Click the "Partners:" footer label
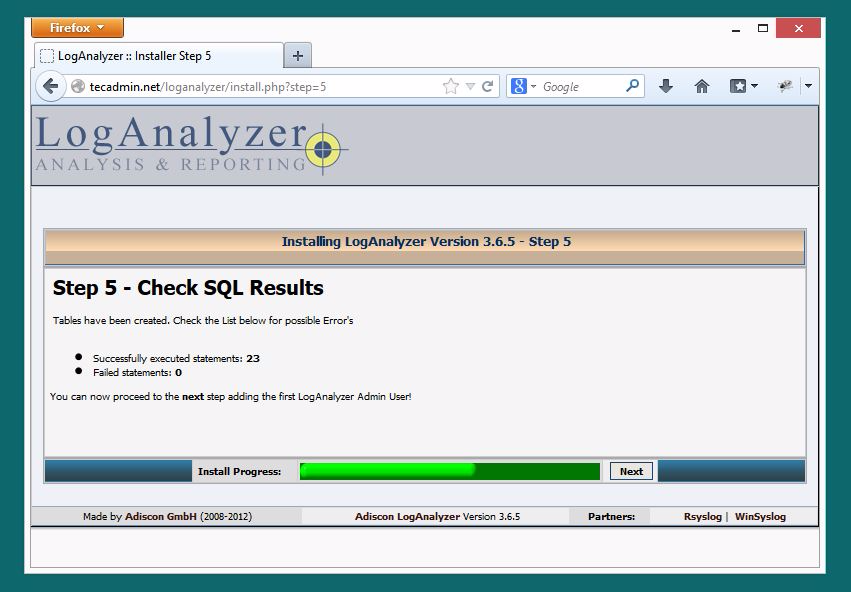The width and height of the screenshot is (851, 592). tap(611, 517)
